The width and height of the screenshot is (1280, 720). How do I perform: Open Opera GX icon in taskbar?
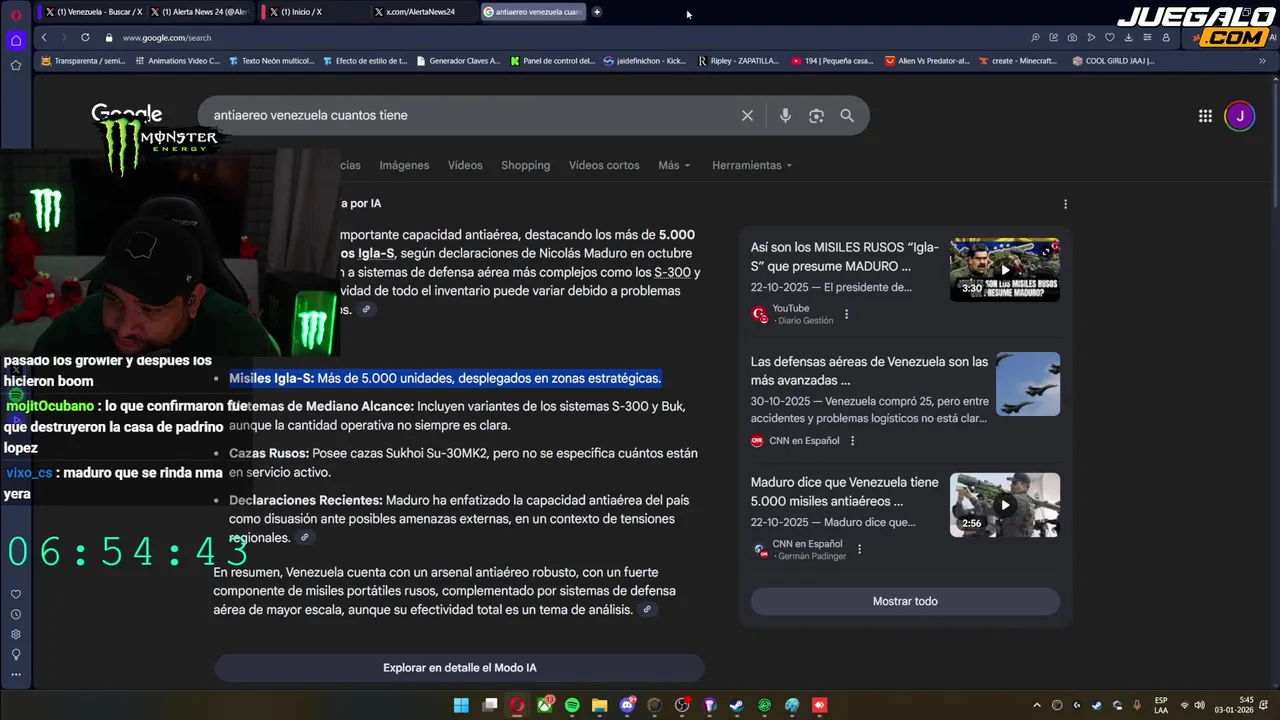[x=517, y=705]
